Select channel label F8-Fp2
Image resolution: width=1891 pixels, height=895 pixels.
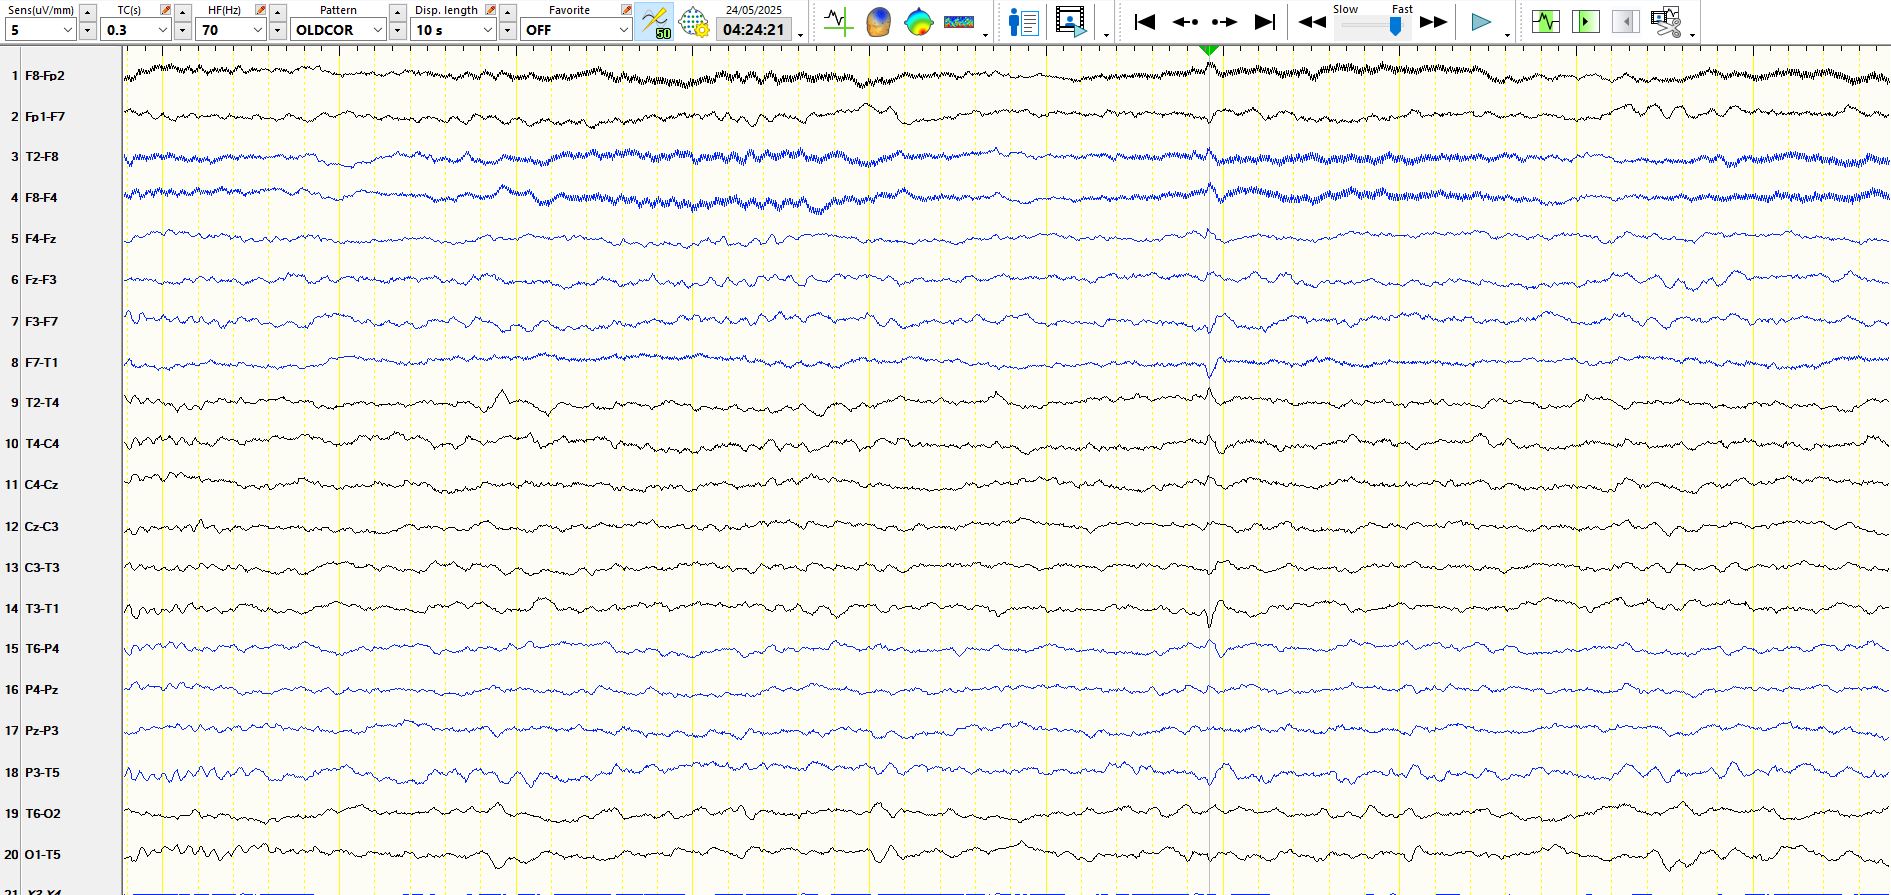tap(44, 75)
